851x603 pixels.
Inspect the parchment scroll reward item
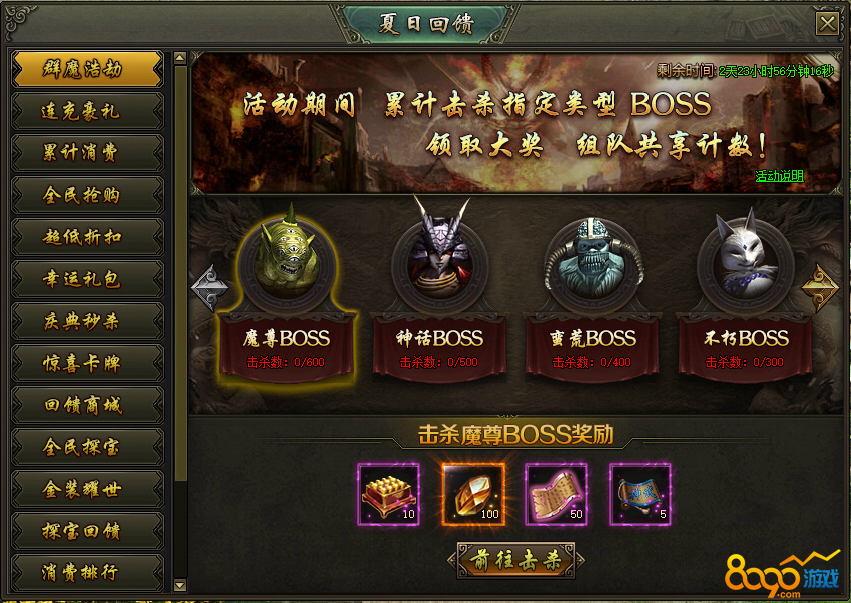point(556,494)
